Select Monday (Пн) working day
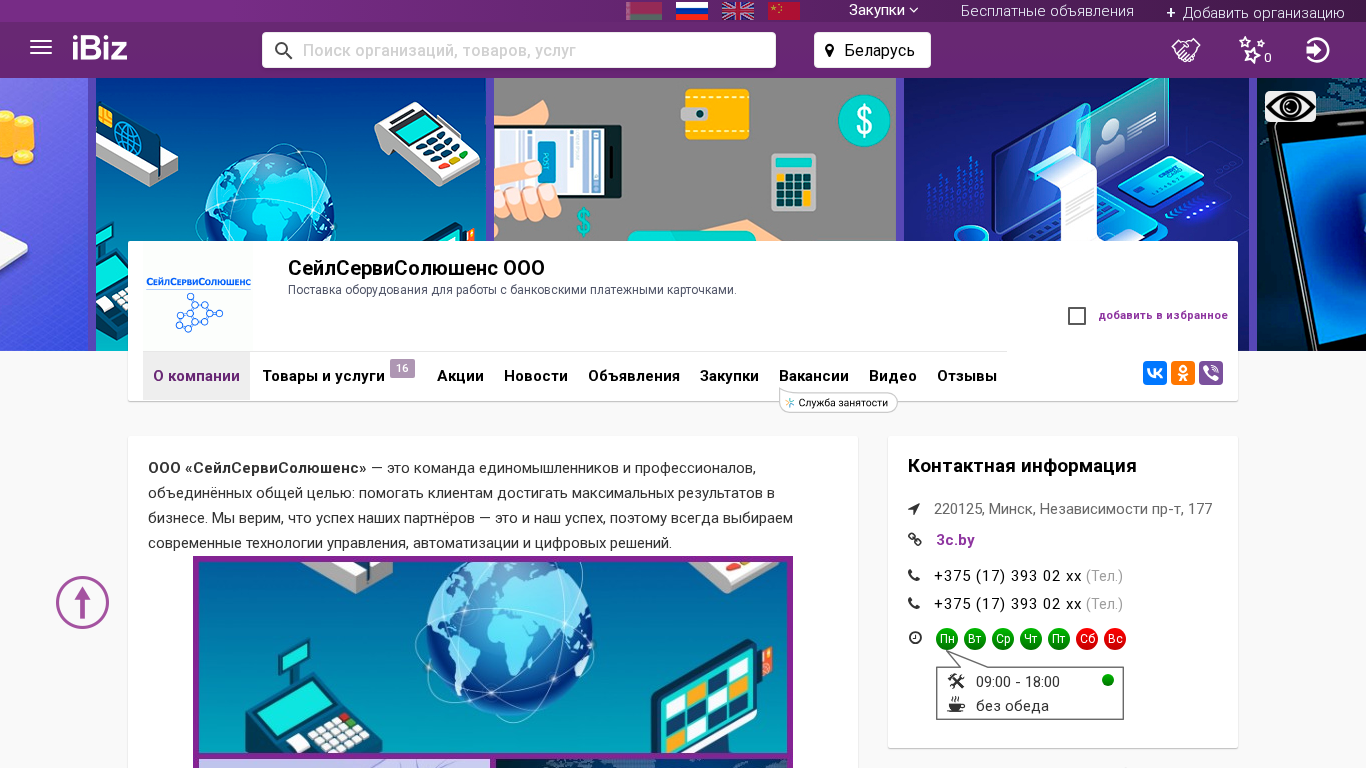The width and height of the screenshot is (1366, 768). coord(947,639)
